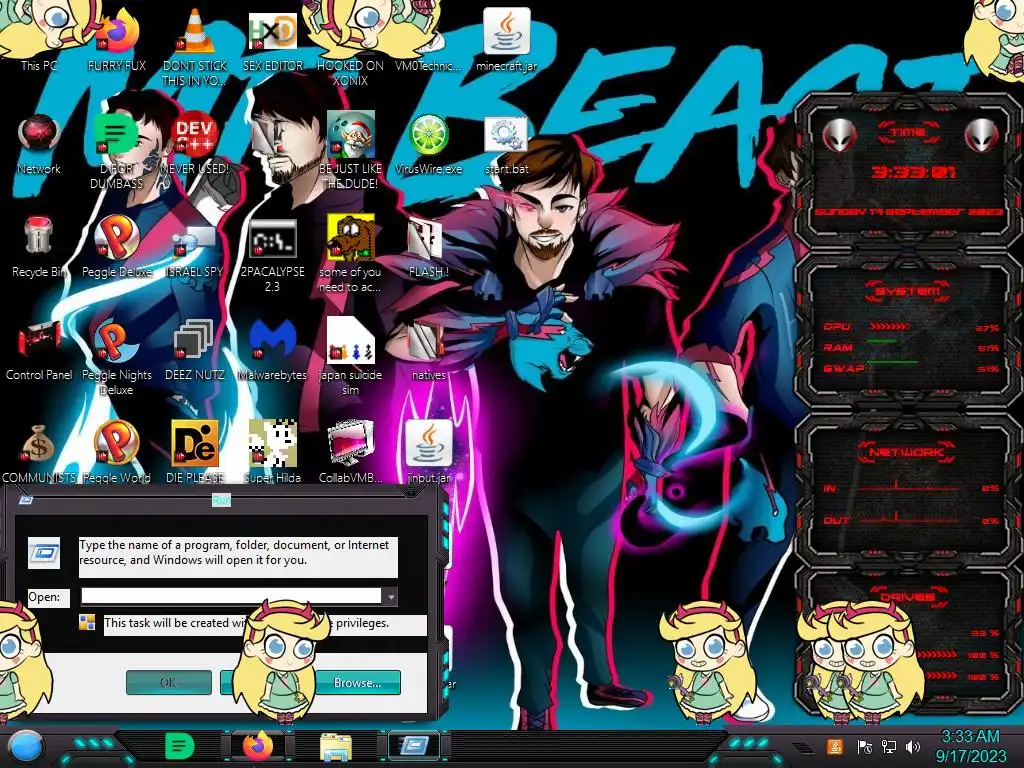This screenshot has height=768, width=1024.
Task: Open the BE JUST LIKE THE DUDE! shortcut
Action: coord(351,150)
